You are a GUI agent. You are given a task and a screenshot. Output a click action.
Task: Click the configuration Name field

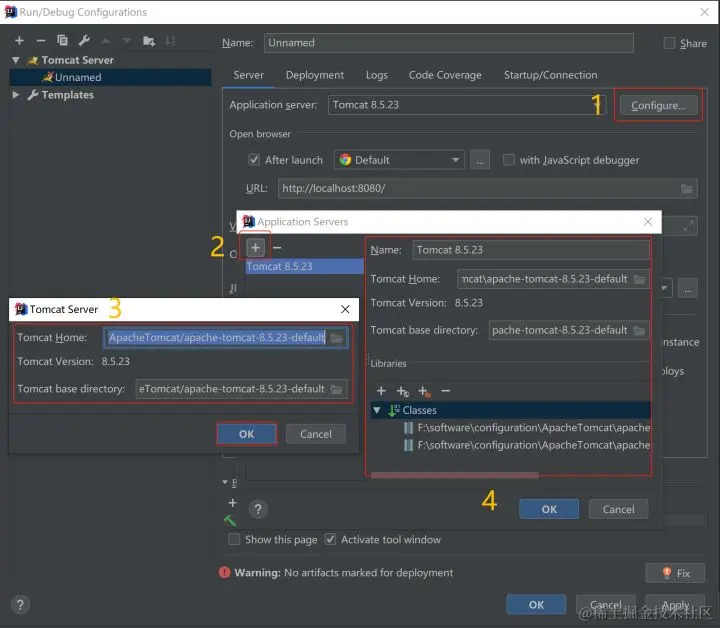449,43
